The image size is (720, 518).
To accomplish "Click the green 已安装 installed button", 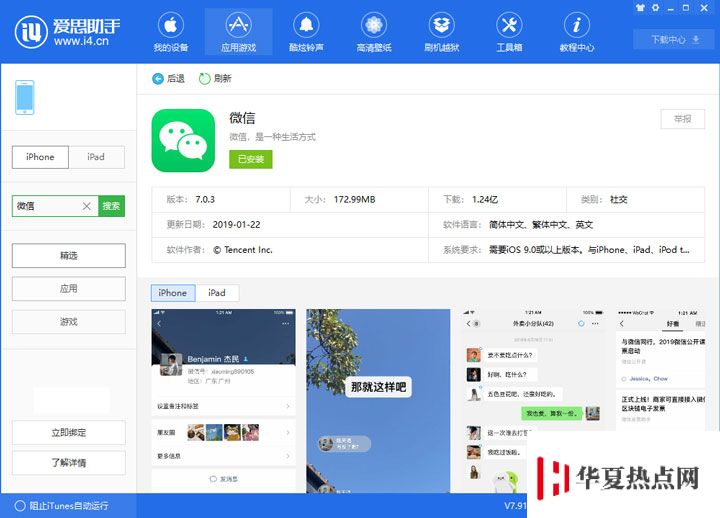I will tap(251, 159).
